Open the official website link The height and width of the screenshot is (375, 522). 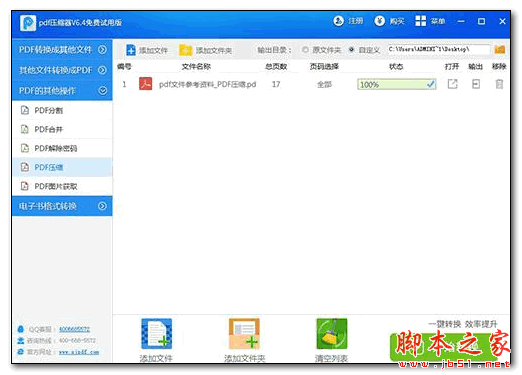click(79, 352)
